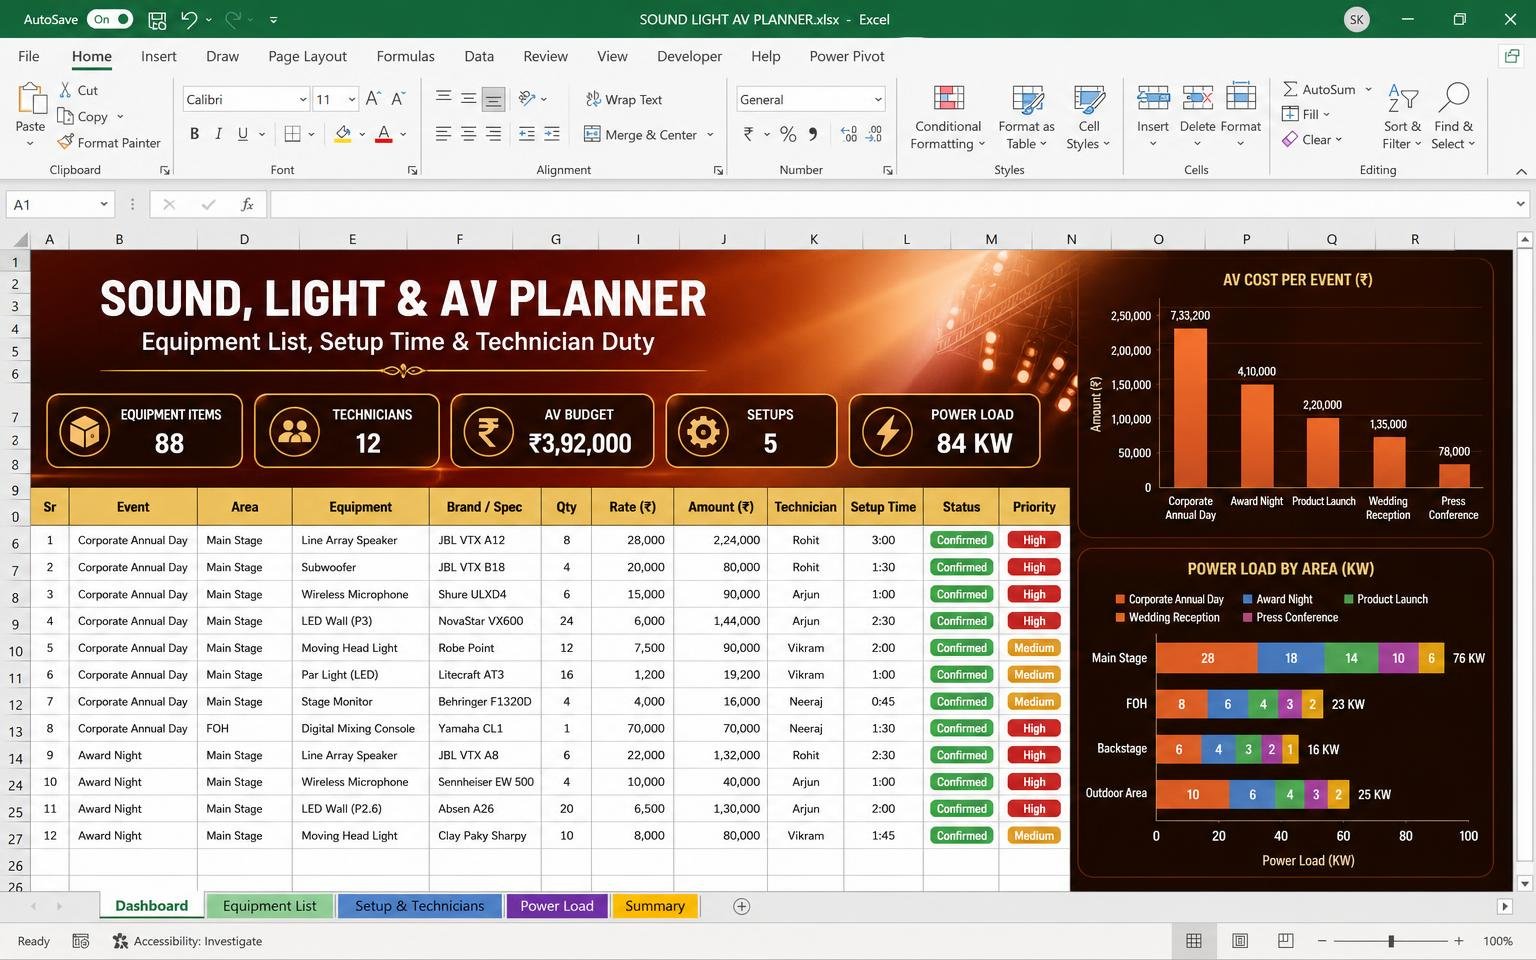Click the Font Color letter A icon
1536x960 pixels.
(x=384, y=134)
